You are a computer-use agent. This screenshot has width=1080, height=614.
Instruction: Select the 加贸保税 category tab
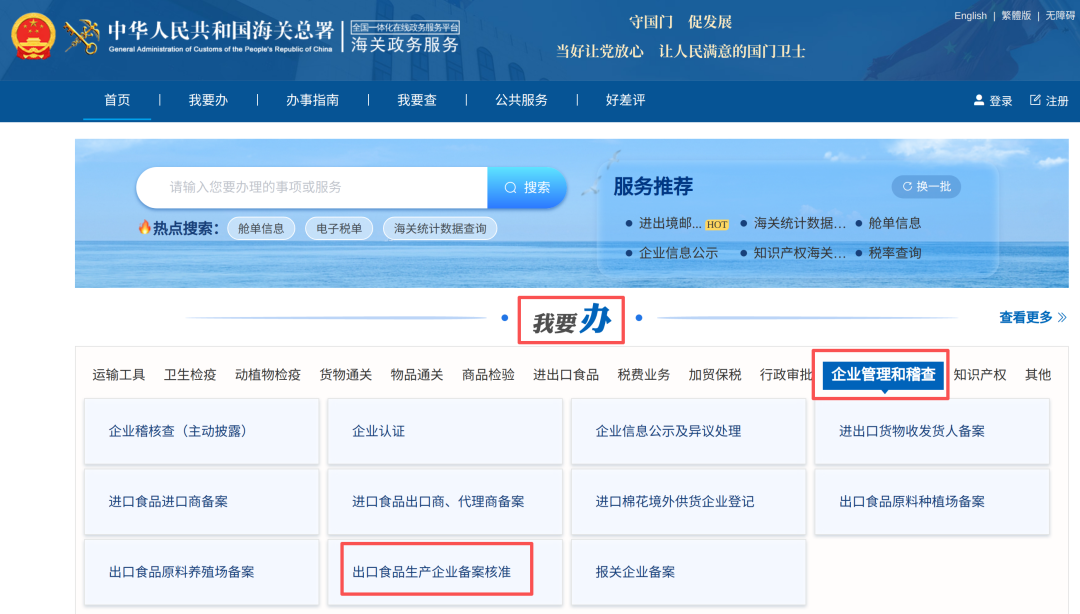coord(715,374)
